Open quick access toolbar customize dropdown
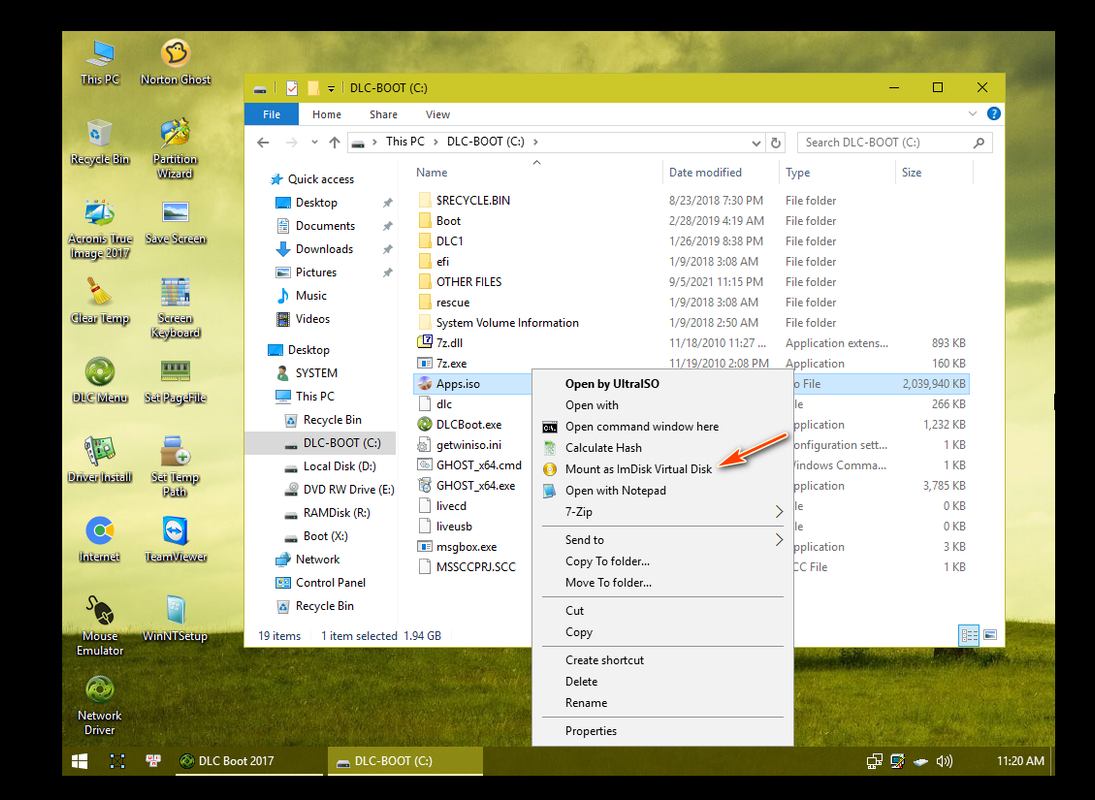The image size is (1095, 800). [331, 88]
